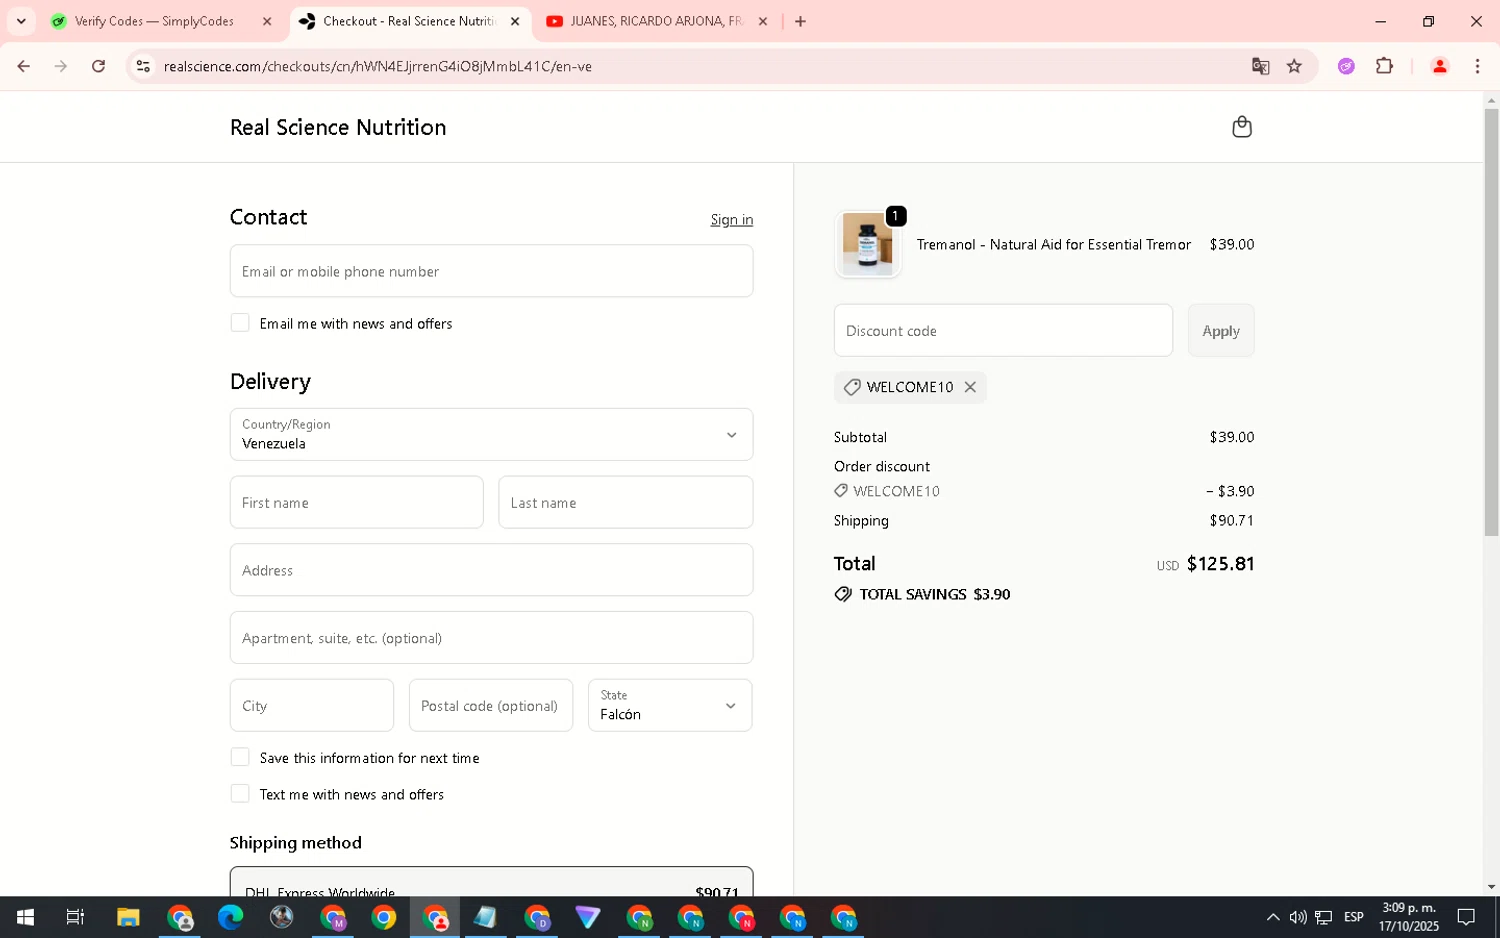Screen dimensions: 1500x938
Task: Focus the Email or mobile phone number field
Action: click(x=491, y=271)
